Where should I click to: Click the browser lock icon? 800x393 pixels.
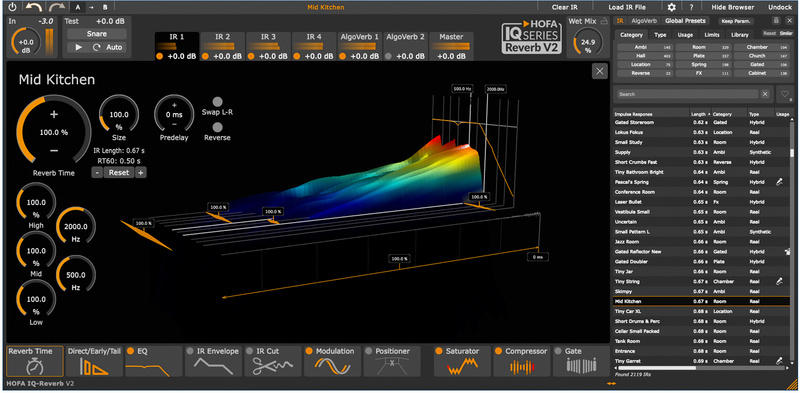[x=776, y=20]
